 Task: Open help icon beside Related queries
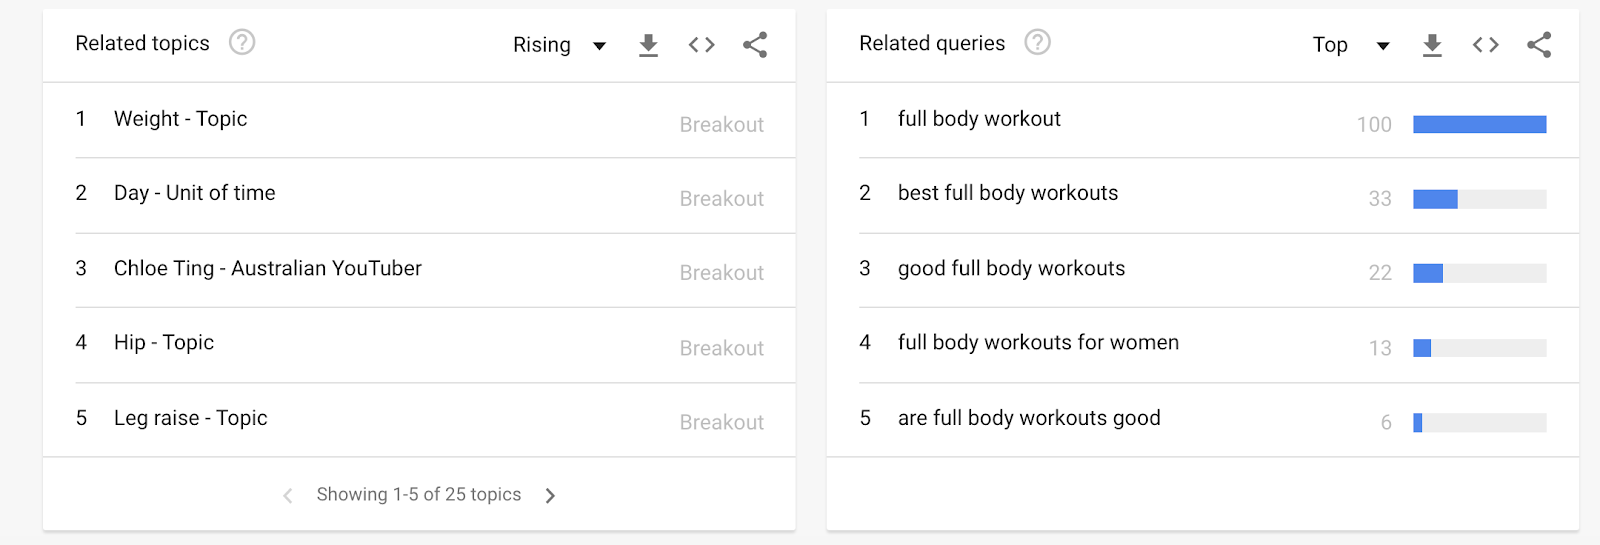(x=1038, y=42)
